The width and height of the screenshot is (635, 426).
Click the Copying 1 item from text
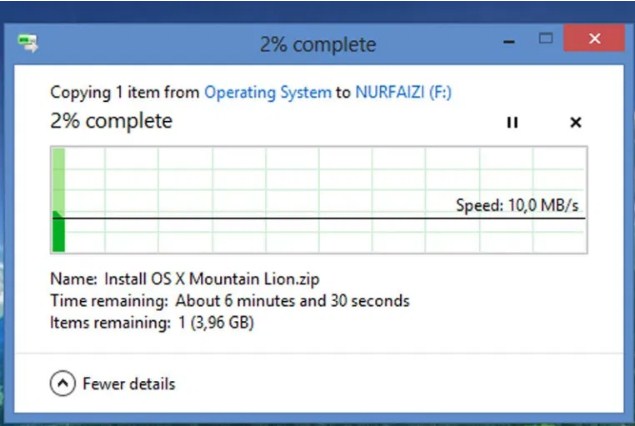[x=125, y=92]
